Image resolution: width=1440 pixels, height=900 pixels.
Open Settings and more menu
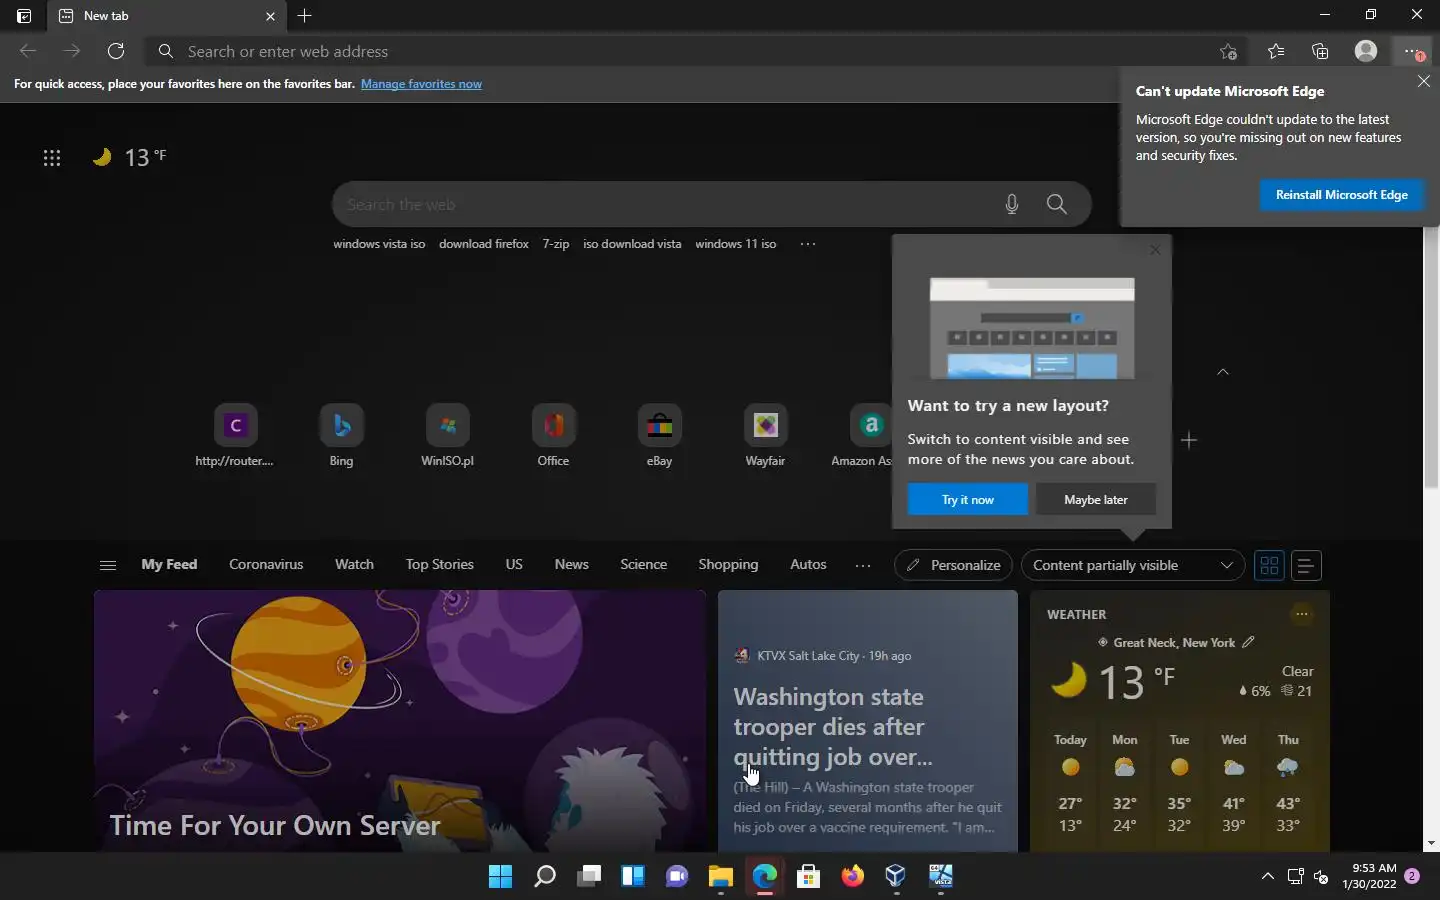(1412, 51)
